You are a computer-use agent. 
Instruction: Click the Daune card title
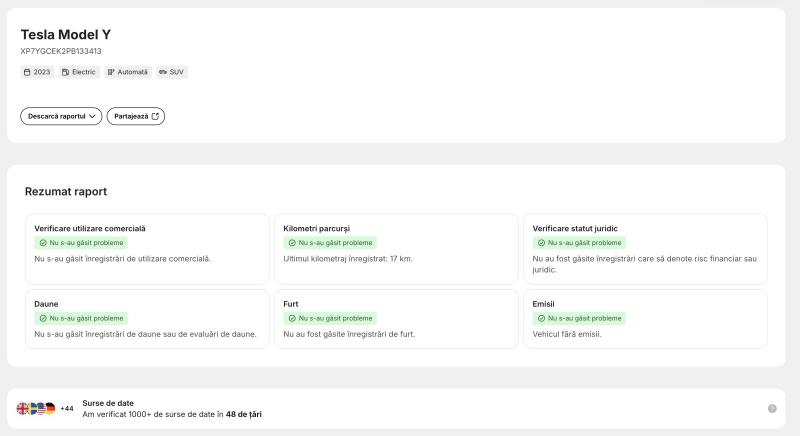click(46, 304)
